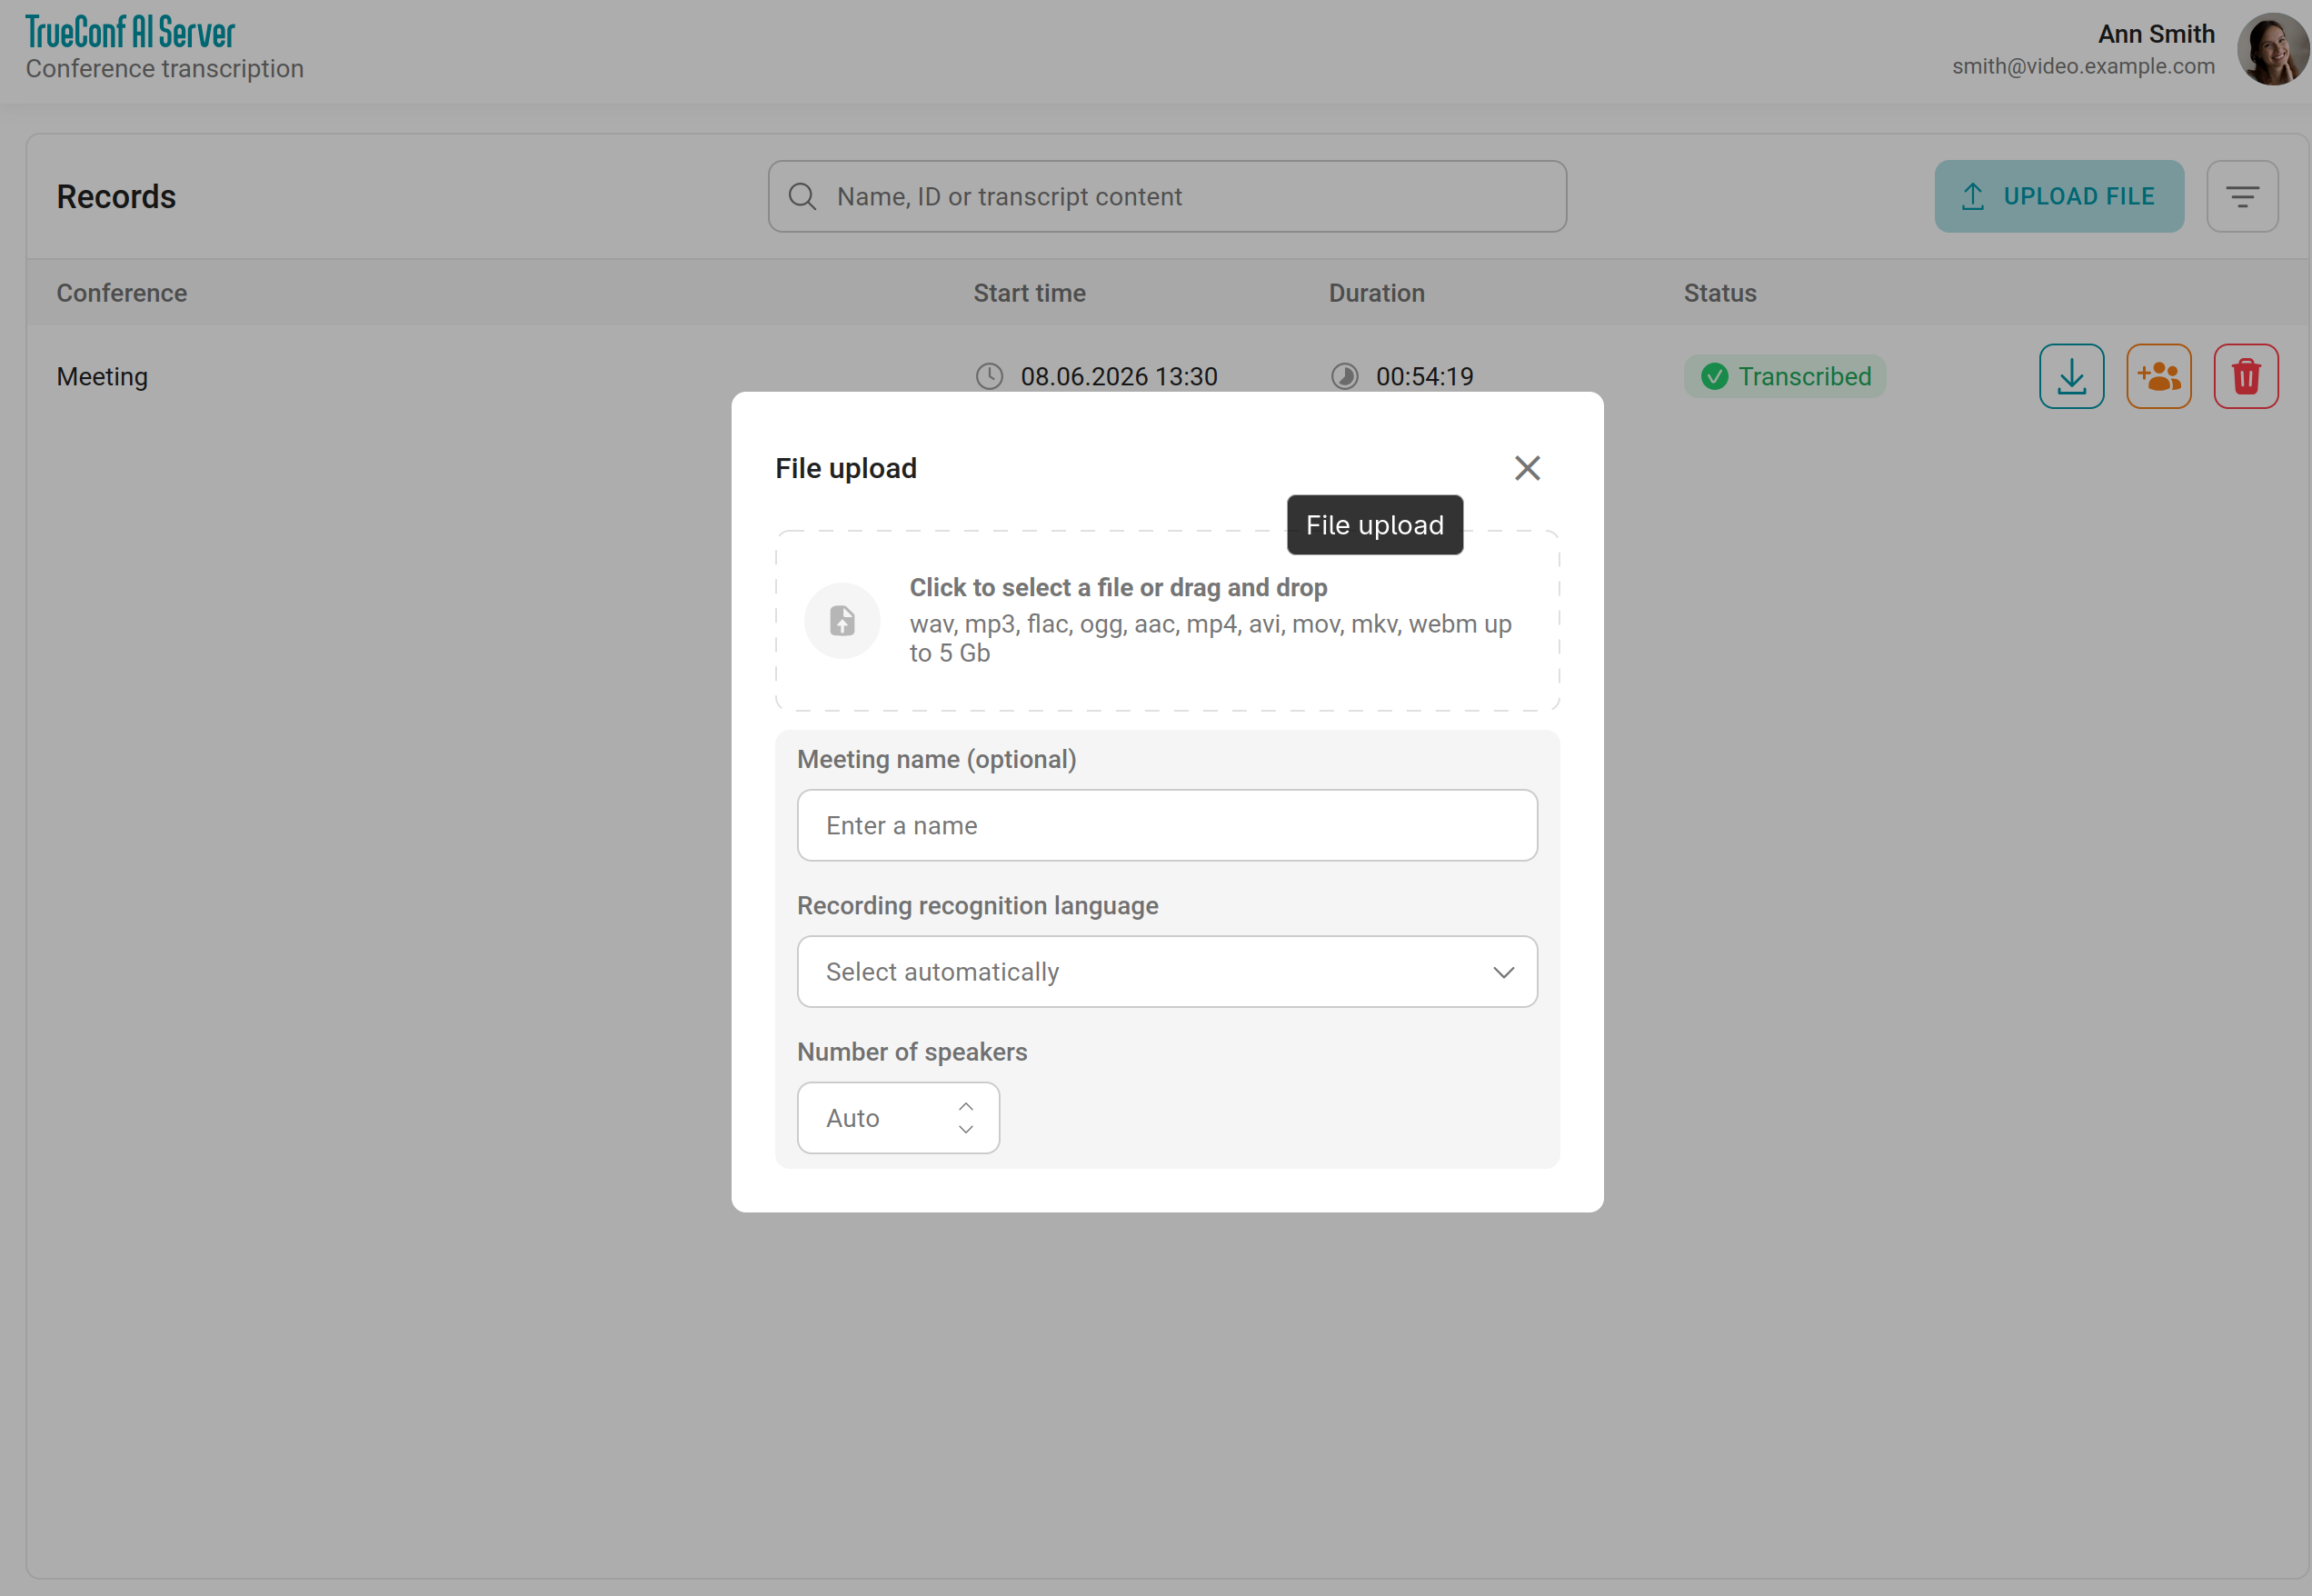Image resolution: width=2312 pixels, height=1596 pixels.
Task: Open the Recording recognition language dropdown
Action: coord(1167,972)
